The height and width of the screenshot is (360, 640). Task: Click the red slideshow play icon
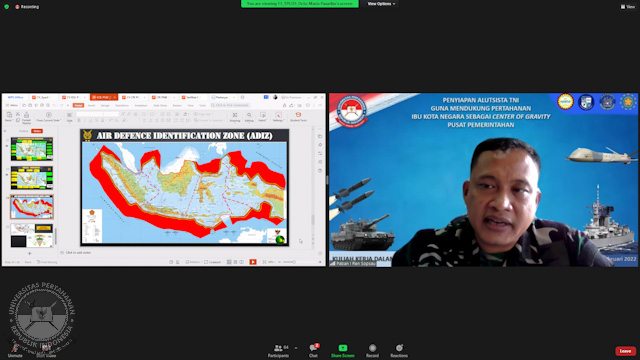point(253,262)
